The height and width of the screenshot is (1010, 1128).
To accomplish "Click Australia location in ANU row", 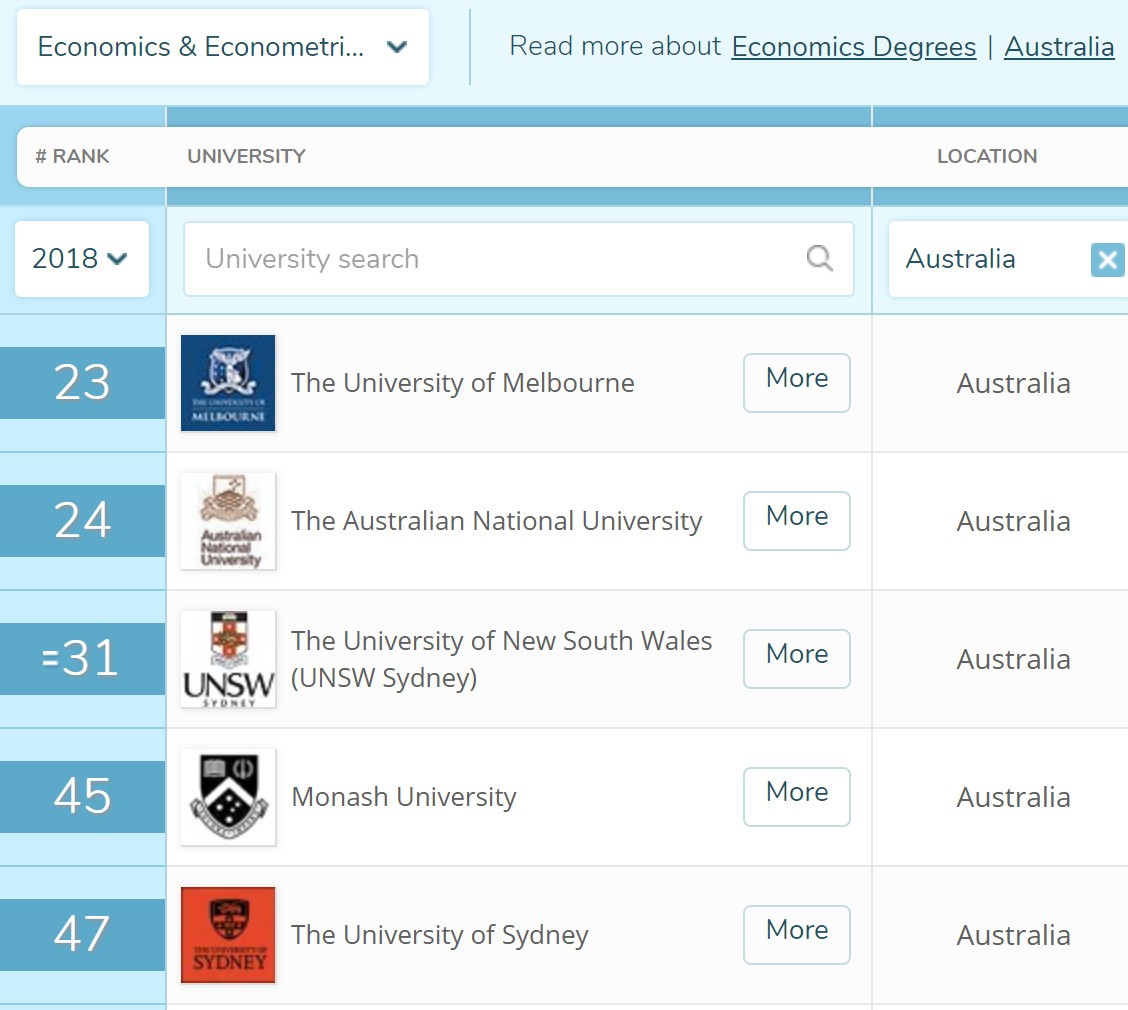I will tap(1014, 522).
